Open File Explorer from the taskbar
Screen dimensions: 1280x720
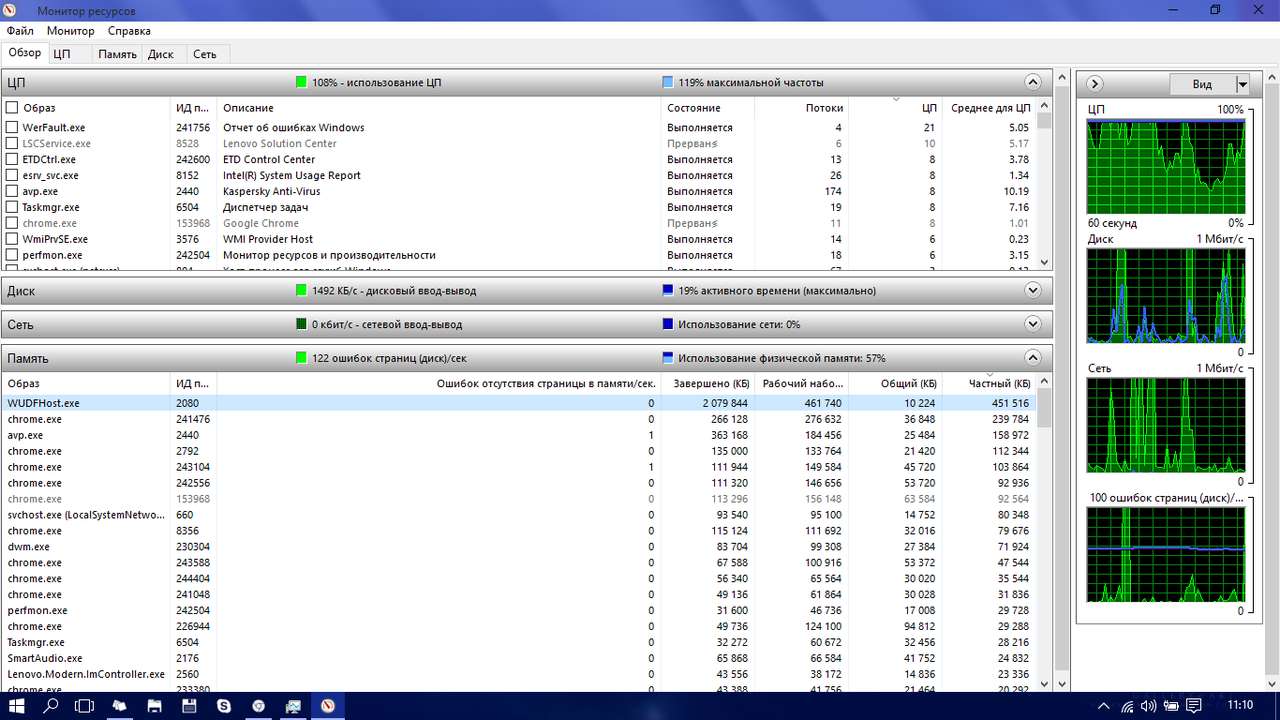point(154,706)
